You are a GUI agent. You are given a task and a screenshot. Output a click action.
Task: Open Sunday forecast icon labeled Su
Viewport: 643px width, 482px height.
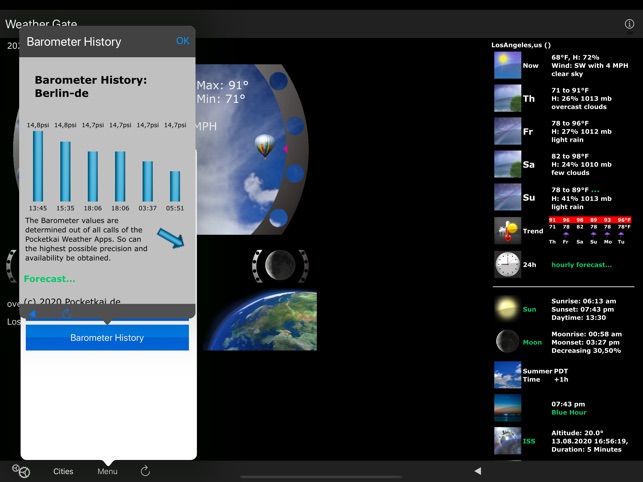click(x=507, y=197)
